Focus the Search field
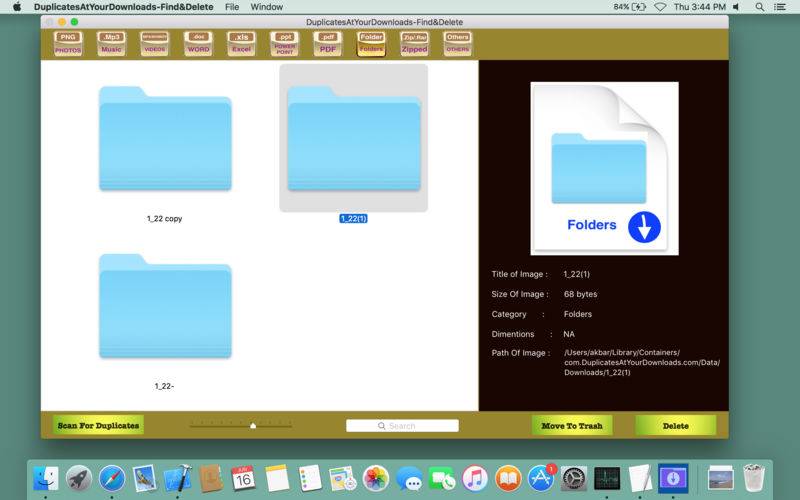Image resolution: width=800 pixels, height=500 pixels. tap(402, 426)
